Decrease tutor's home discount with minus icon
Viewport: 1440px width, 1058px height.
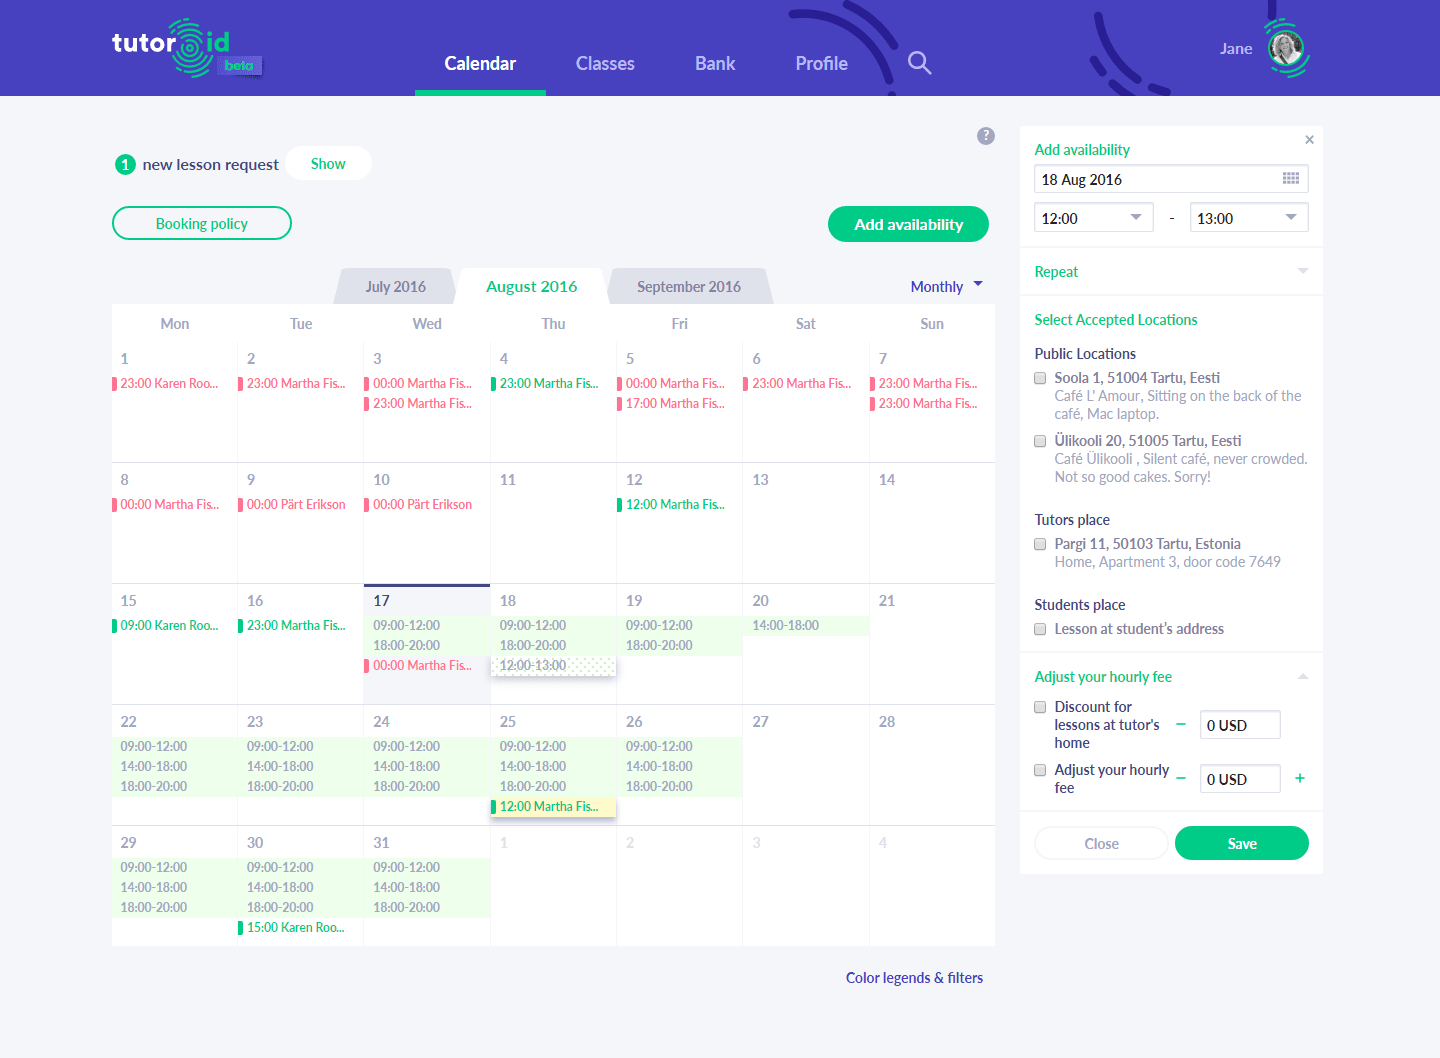click(x=1181, y=724)
